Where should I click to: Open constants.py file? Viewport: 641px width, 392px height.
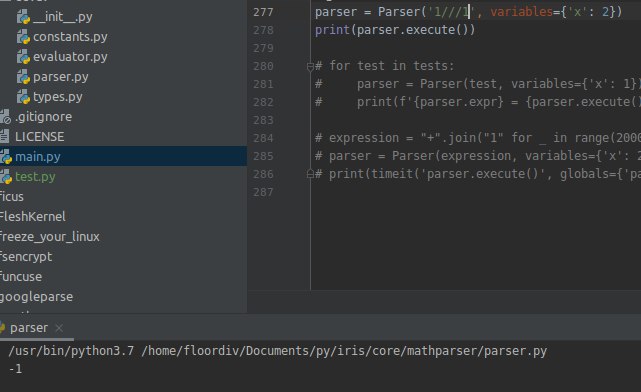pos(70,37)
